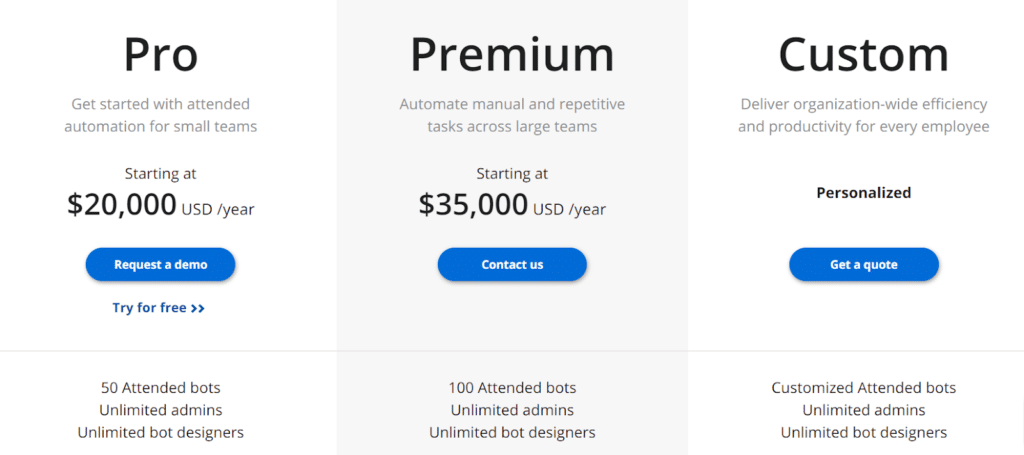Screen dimensions: 1024x455
Task: Click Unlimited admins in the Pro column
Action: click(160, 410)
